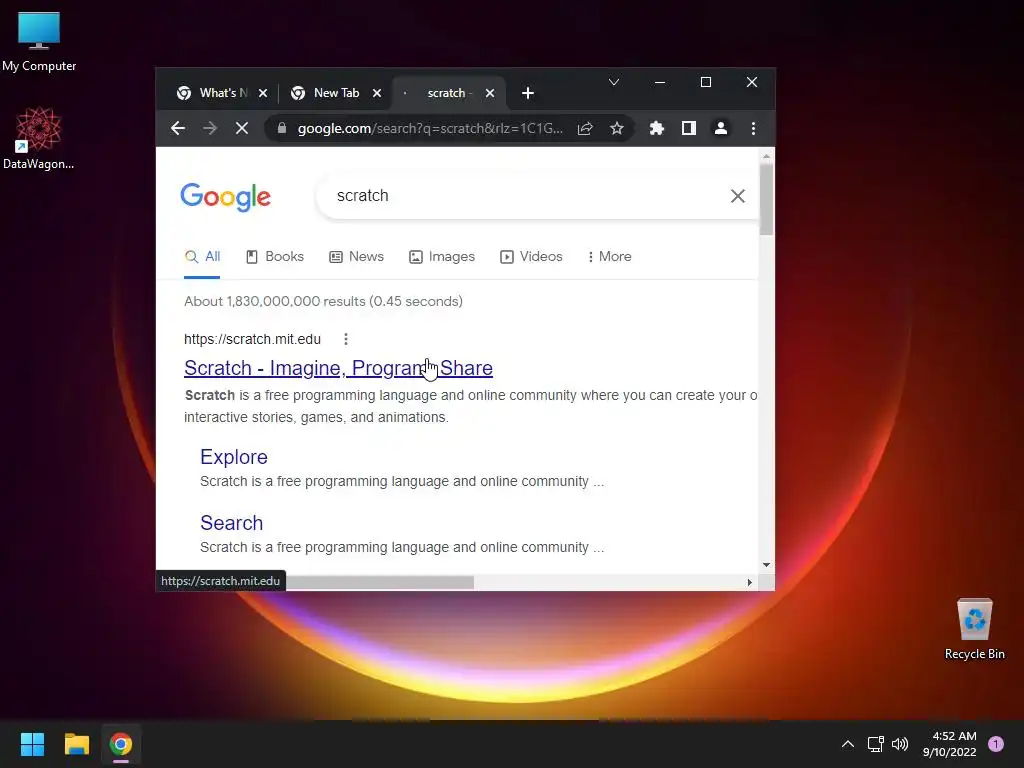Share this page via the share icon
Image resolution: width=1024 pixels, height=768 pixels.
click(x=585, y=128)
